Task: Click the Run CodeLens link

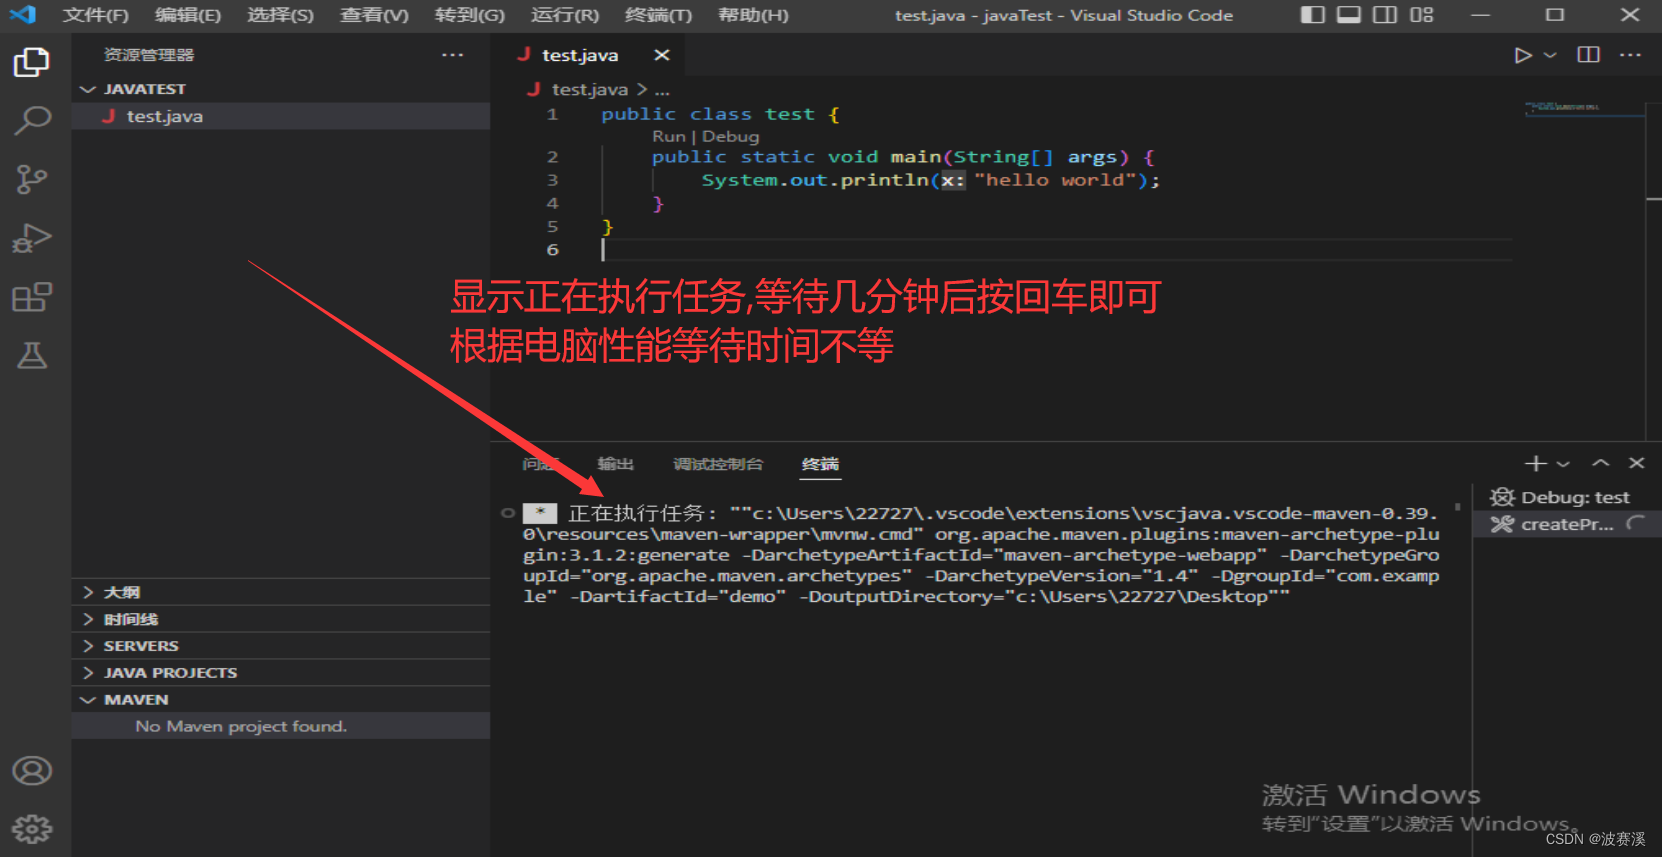Action: pos(669,136)
